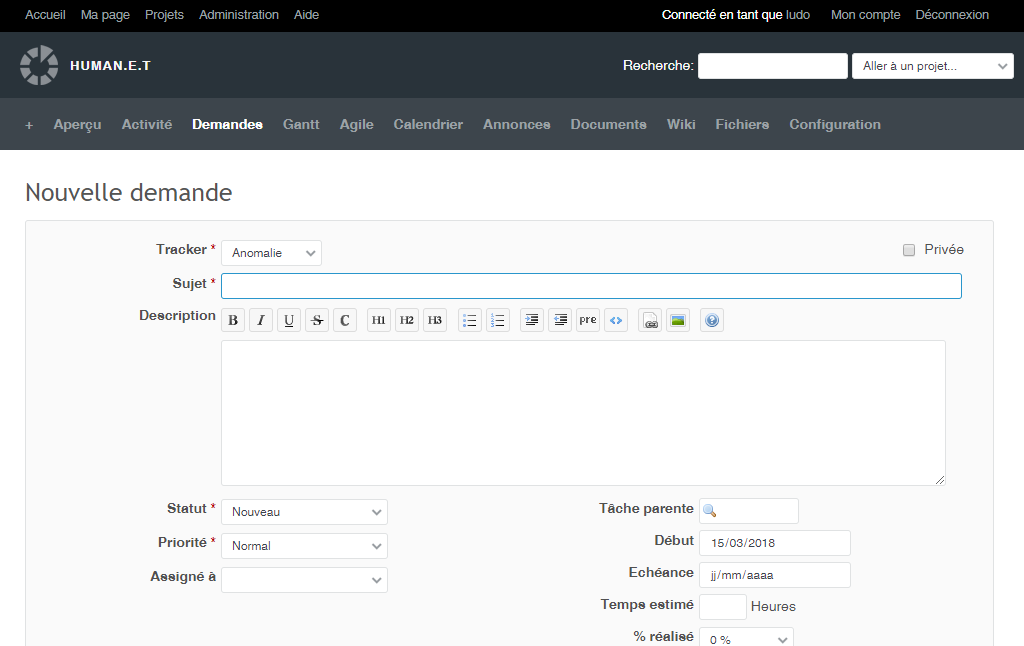
Task: Focus the Temps estimé hours field
Action: tap(723, 607)
